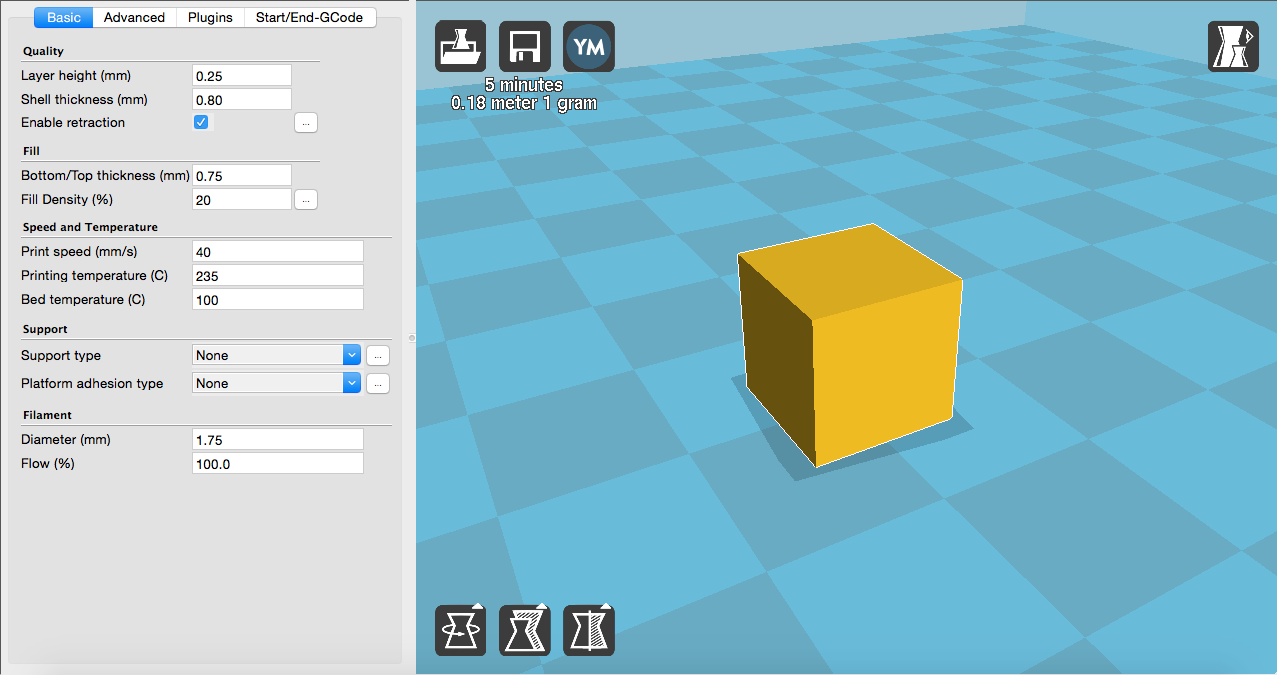Click the Load model icon
1277x675 pixels.
(460, 47)
